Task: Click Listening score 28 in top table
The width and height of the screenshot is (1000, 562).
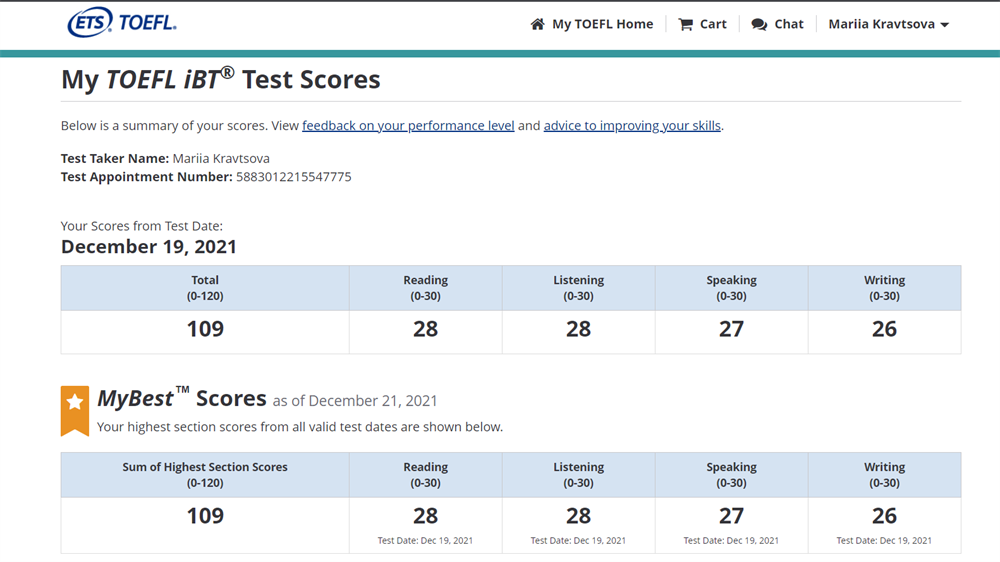Action: coord(578,329)
